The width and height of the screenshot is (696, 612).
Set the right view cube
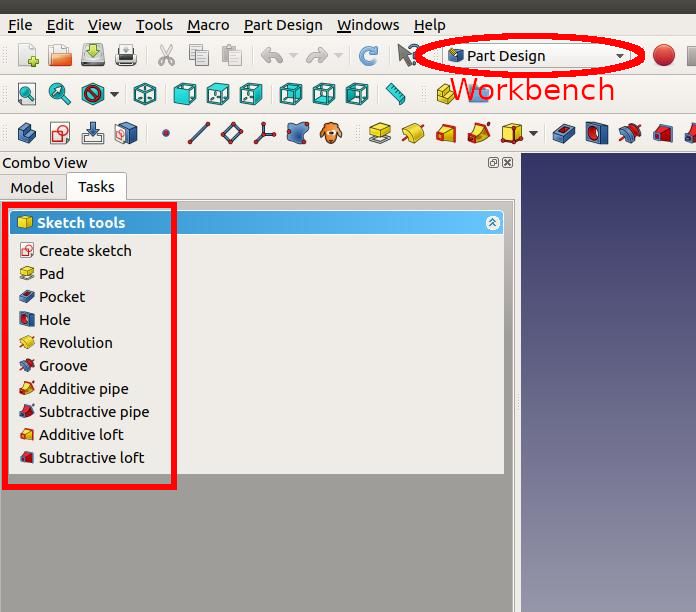coord(250,94)
